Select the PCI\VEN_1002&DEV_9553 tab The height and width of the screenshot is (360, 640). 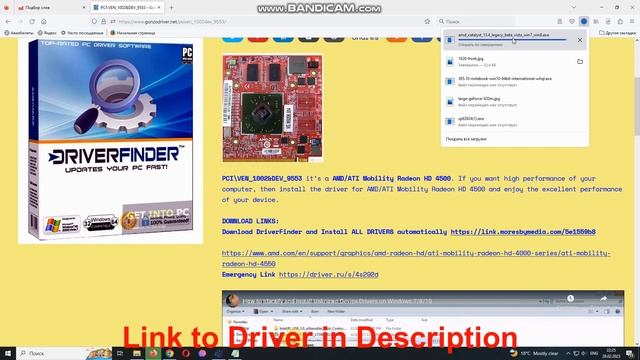[127, 7]
